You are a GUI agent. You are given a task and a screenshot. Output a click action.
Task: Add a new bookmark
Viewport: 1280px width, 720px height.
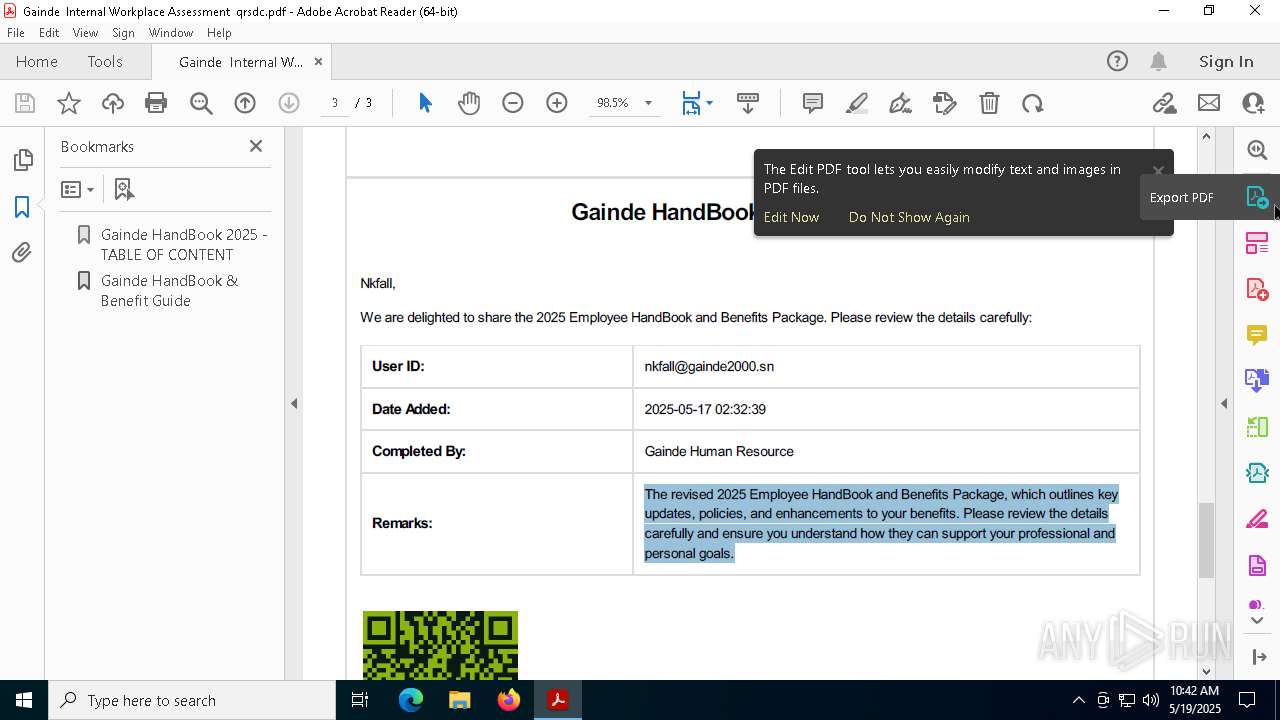(124, 189)
